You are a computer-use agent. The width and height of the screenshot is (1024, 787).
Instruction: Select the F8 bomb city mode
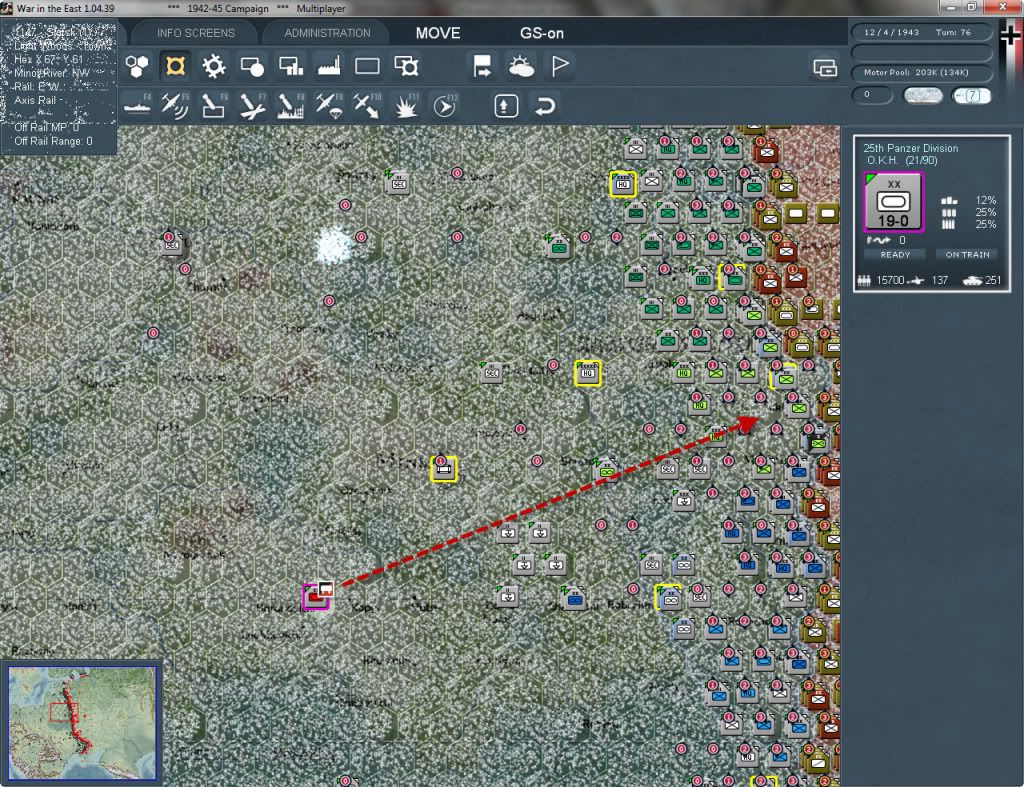(291, 105)
